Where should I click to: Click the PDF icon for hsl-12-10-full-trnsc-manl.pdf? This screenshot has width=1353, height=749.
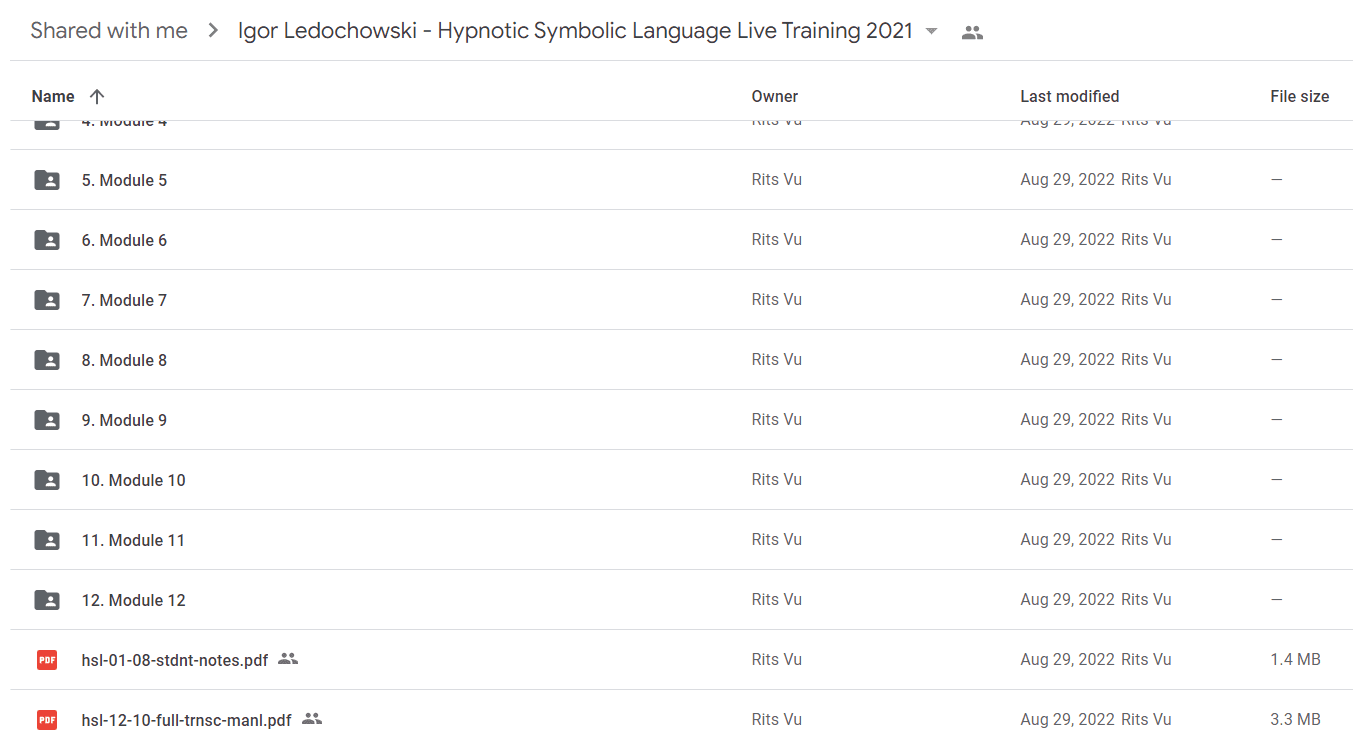47,720
